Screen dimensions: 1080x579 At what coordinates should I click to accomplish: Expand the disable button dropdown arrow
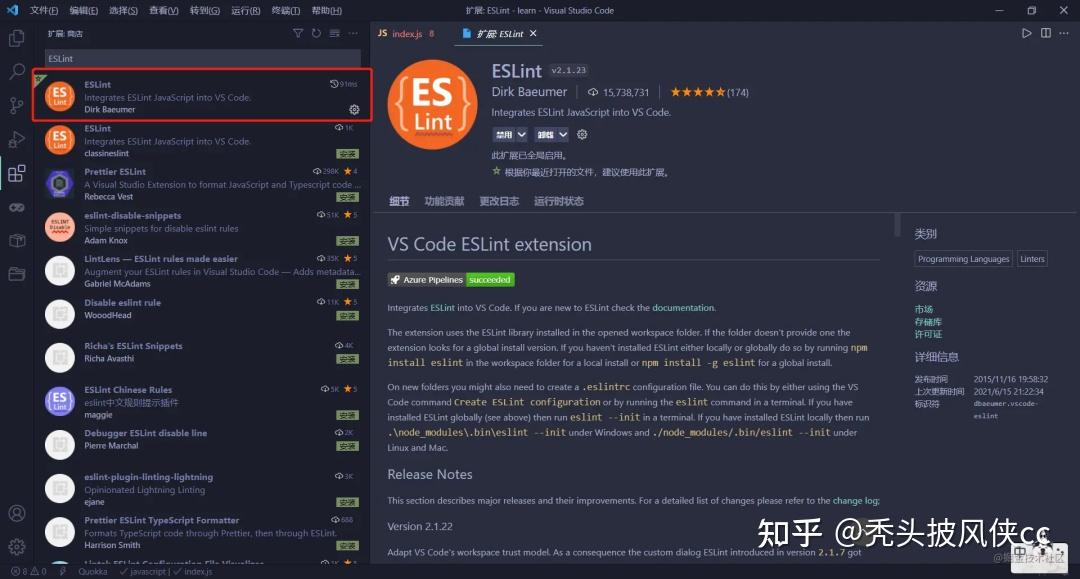click(x=521, y=134)
